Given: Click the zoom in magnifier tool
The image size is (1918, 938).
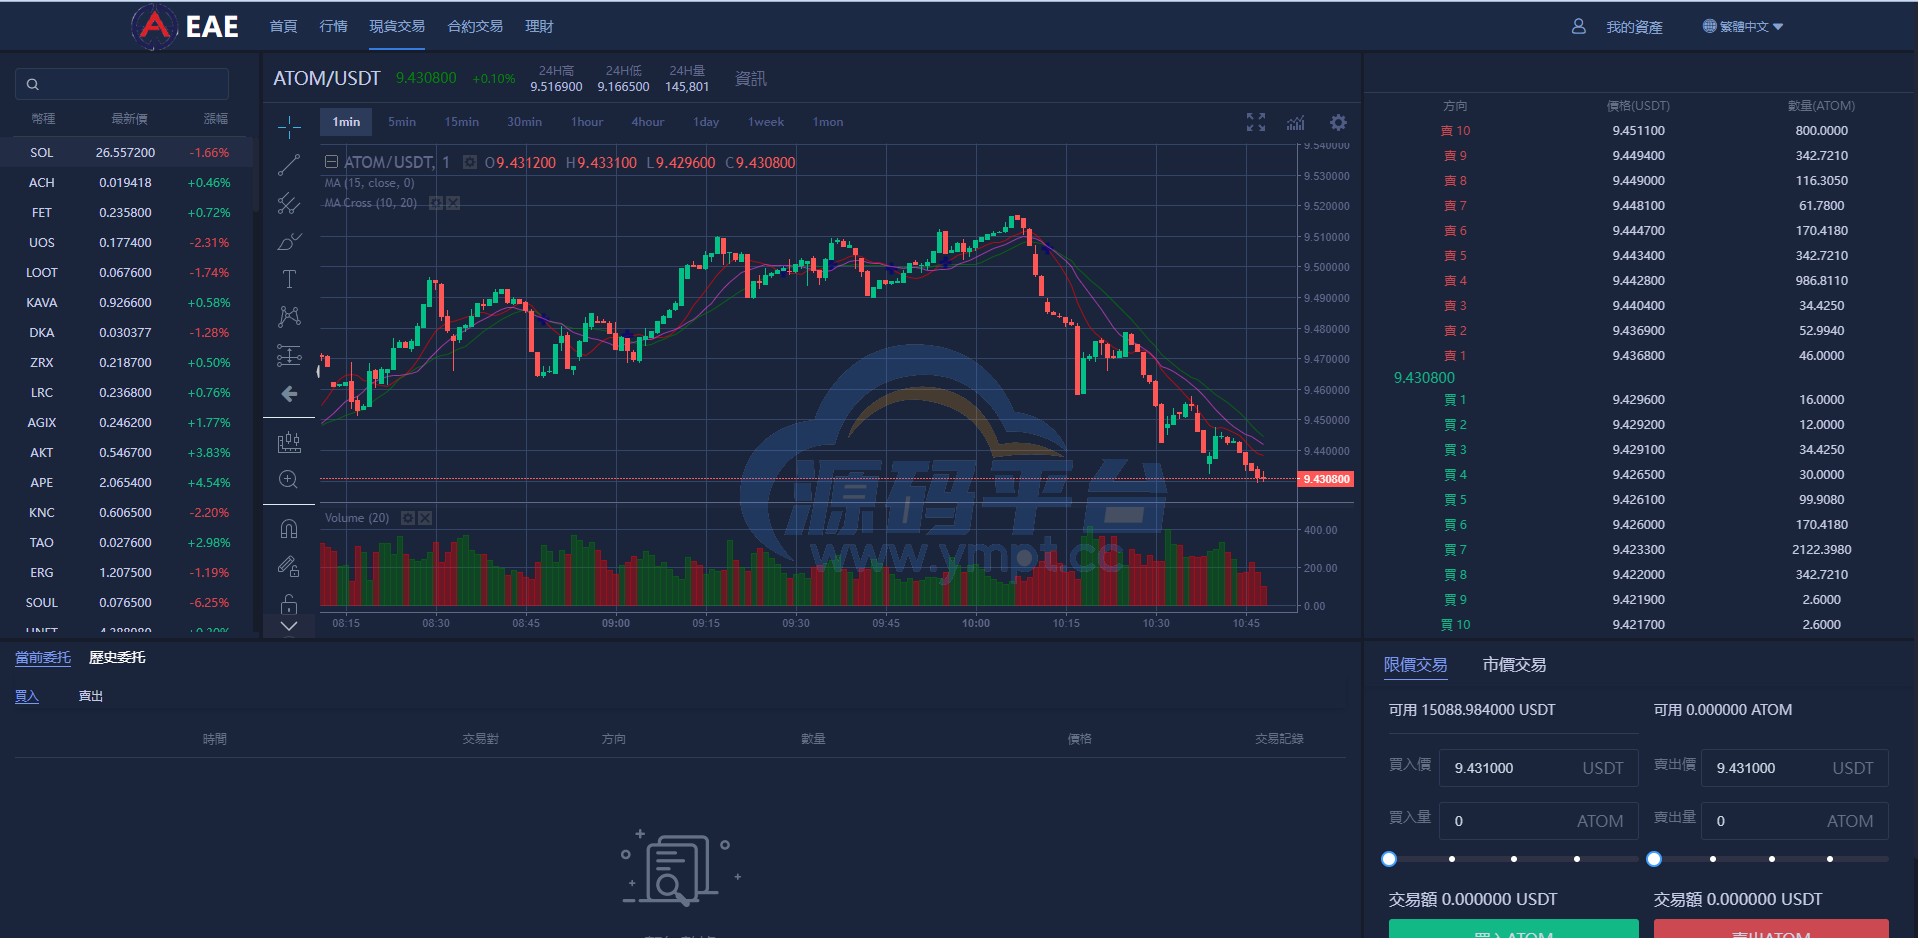Looking at the screenshot, I should (289, 480).
